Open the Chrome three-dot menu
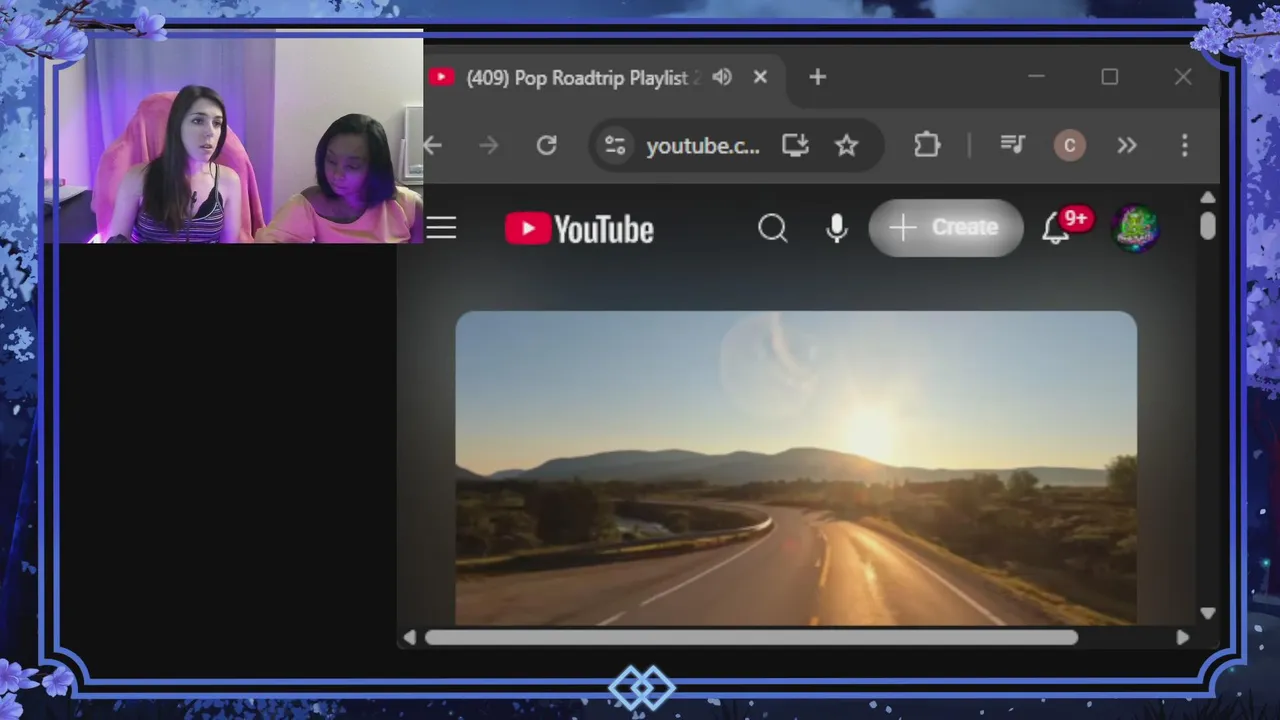The width and height of the screenshot is (1280, 720). click(1185, 146)
